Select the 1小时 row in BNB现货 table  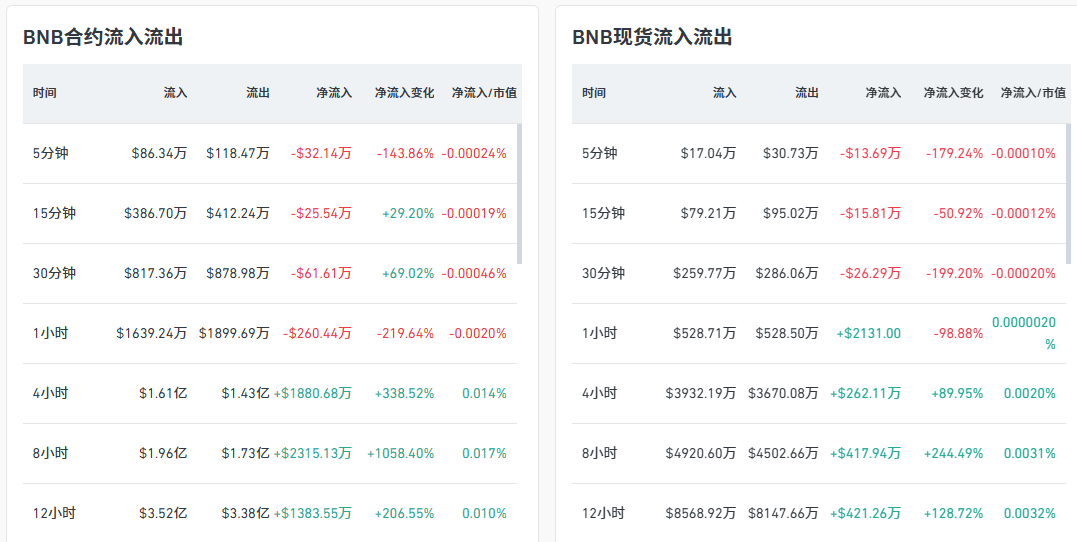[x=821, y=333]
